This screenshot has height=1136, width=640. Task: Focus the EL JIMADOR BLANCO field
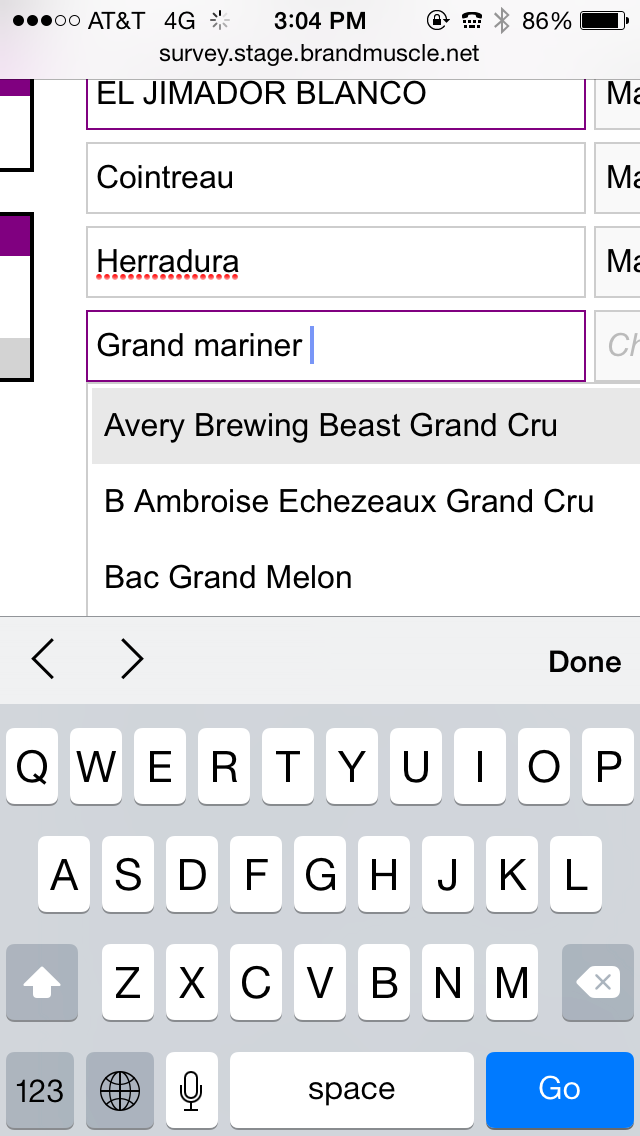coord(336,100)
